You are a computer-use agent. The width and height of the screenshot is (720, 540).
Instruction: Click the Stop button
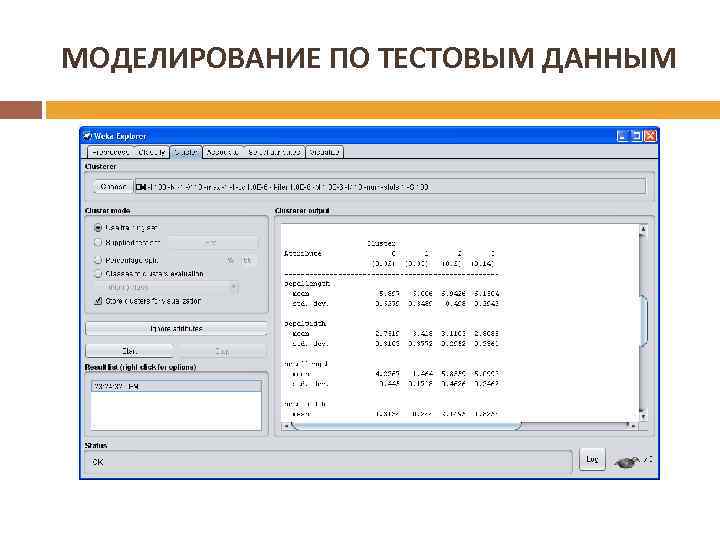tap(222, 351)
